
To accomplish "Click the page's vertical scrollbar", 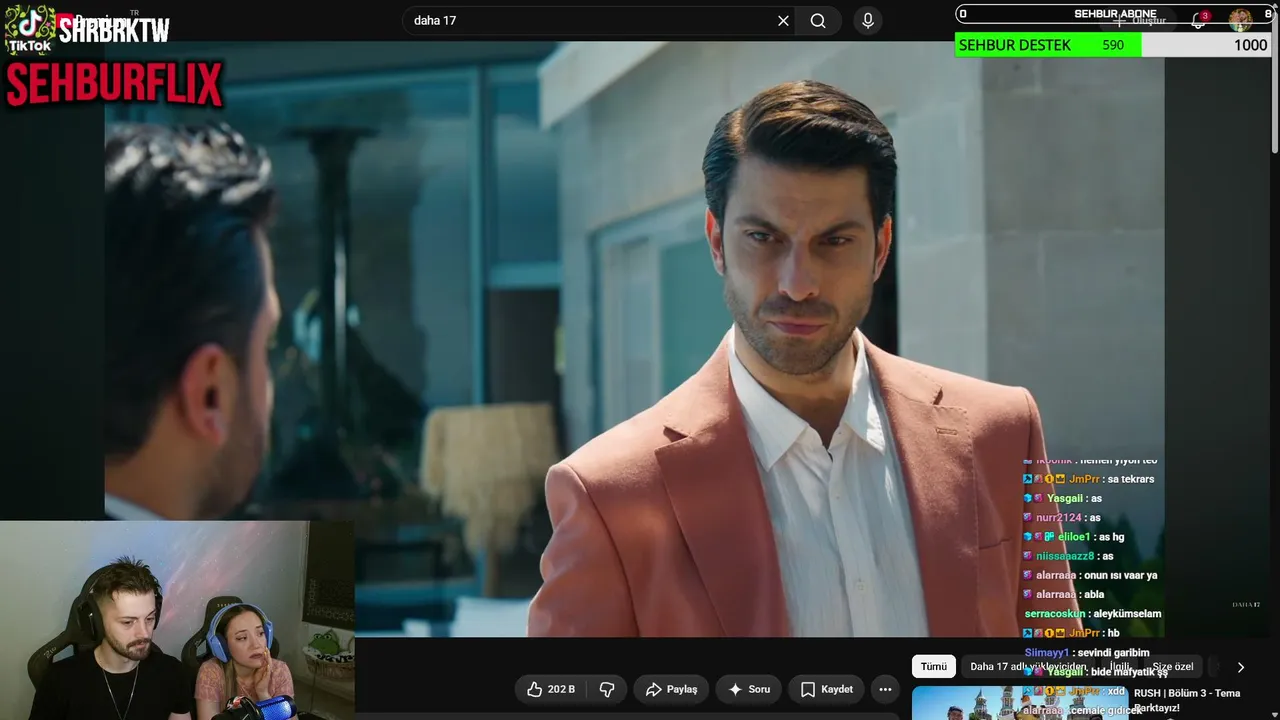I will pos(1274,80).
